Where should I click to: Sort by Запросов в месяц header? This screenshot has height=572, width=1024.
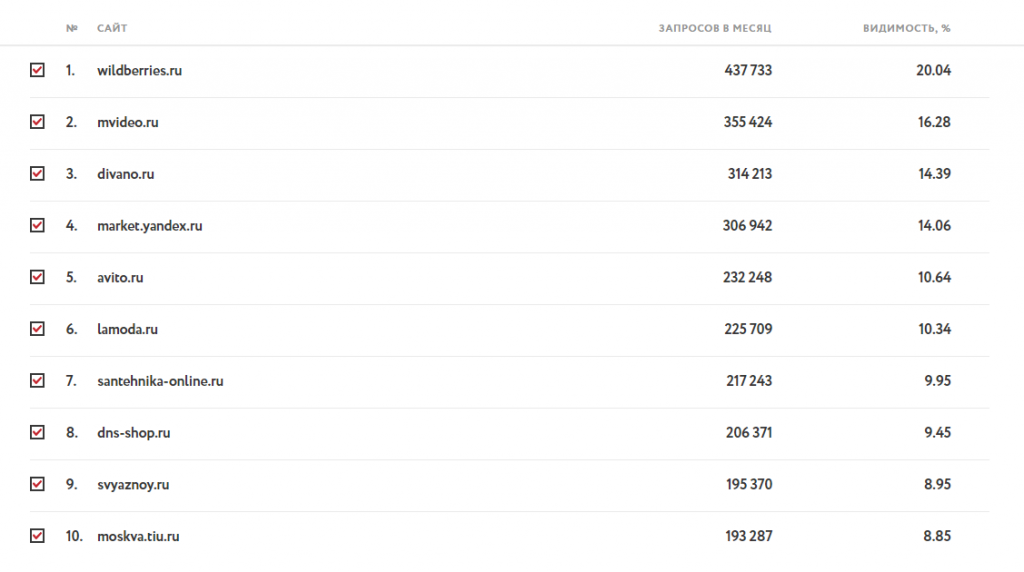pos(715,28)
